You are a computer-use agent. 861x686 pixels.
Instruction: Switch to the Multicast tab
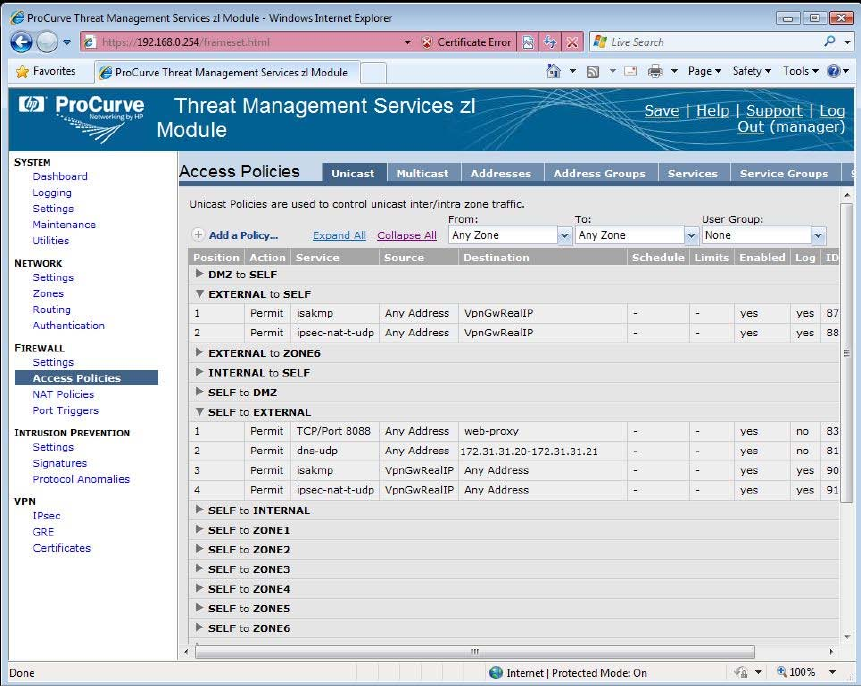(x=423, y=173)
